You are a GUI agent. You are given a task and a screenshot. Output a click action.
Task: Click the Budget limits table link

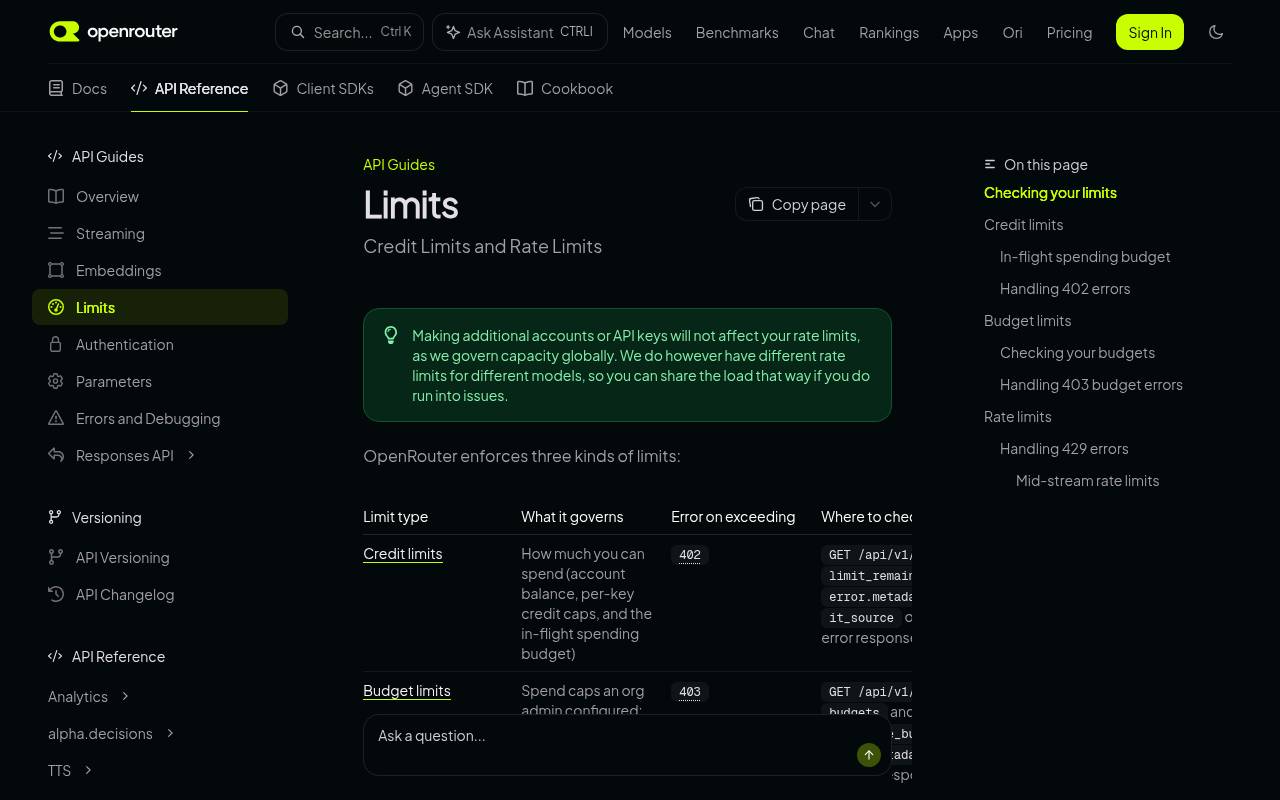click(x=407, y=691)
